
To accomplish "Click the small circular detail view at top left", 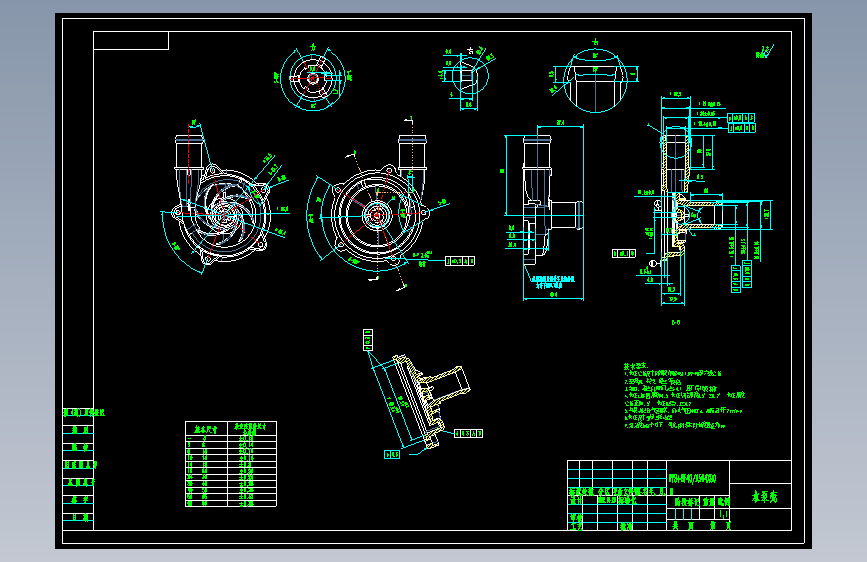I will 313,77.
